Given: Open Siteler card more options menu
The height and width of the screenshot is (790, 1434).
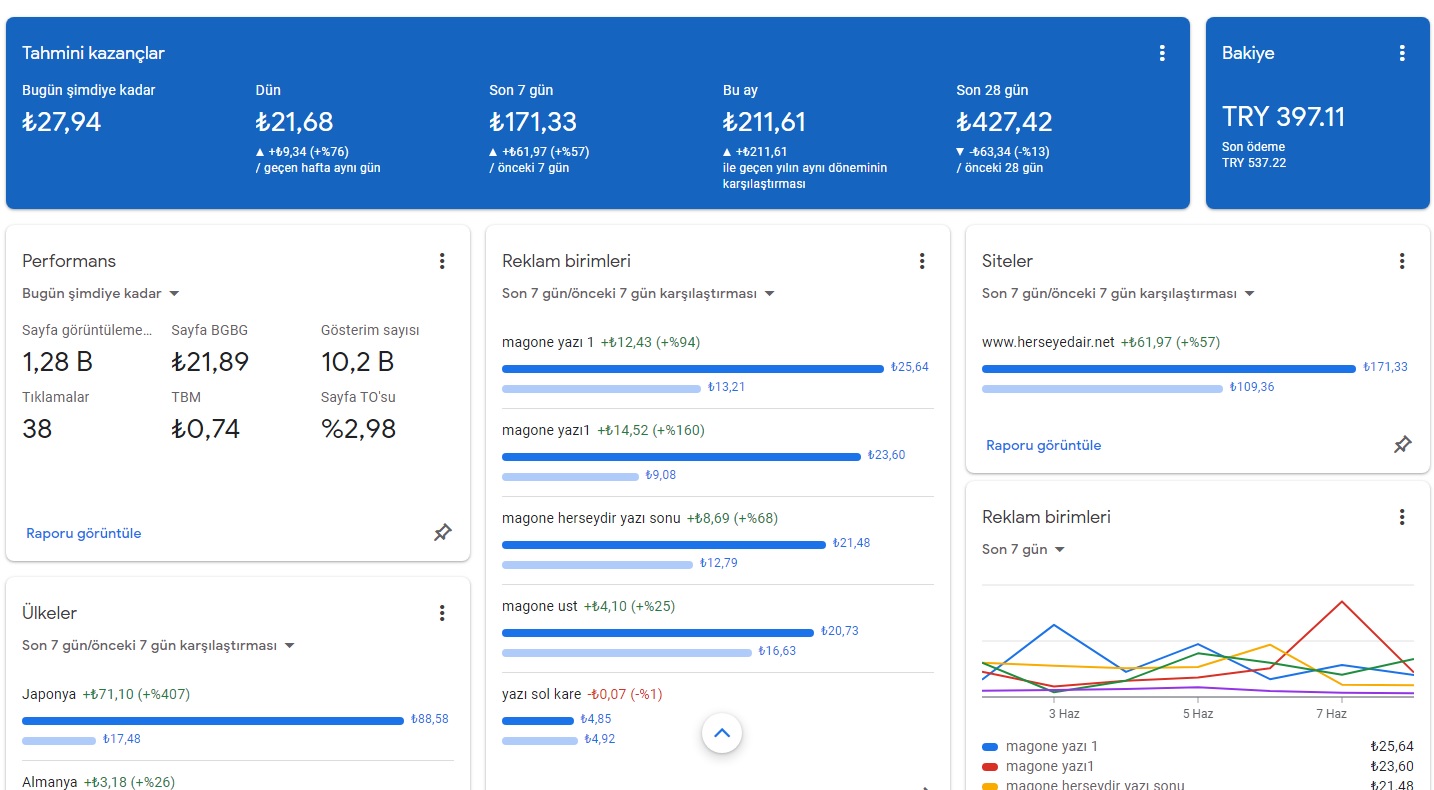Looking at the screenshot, I should pos(1402,261).
